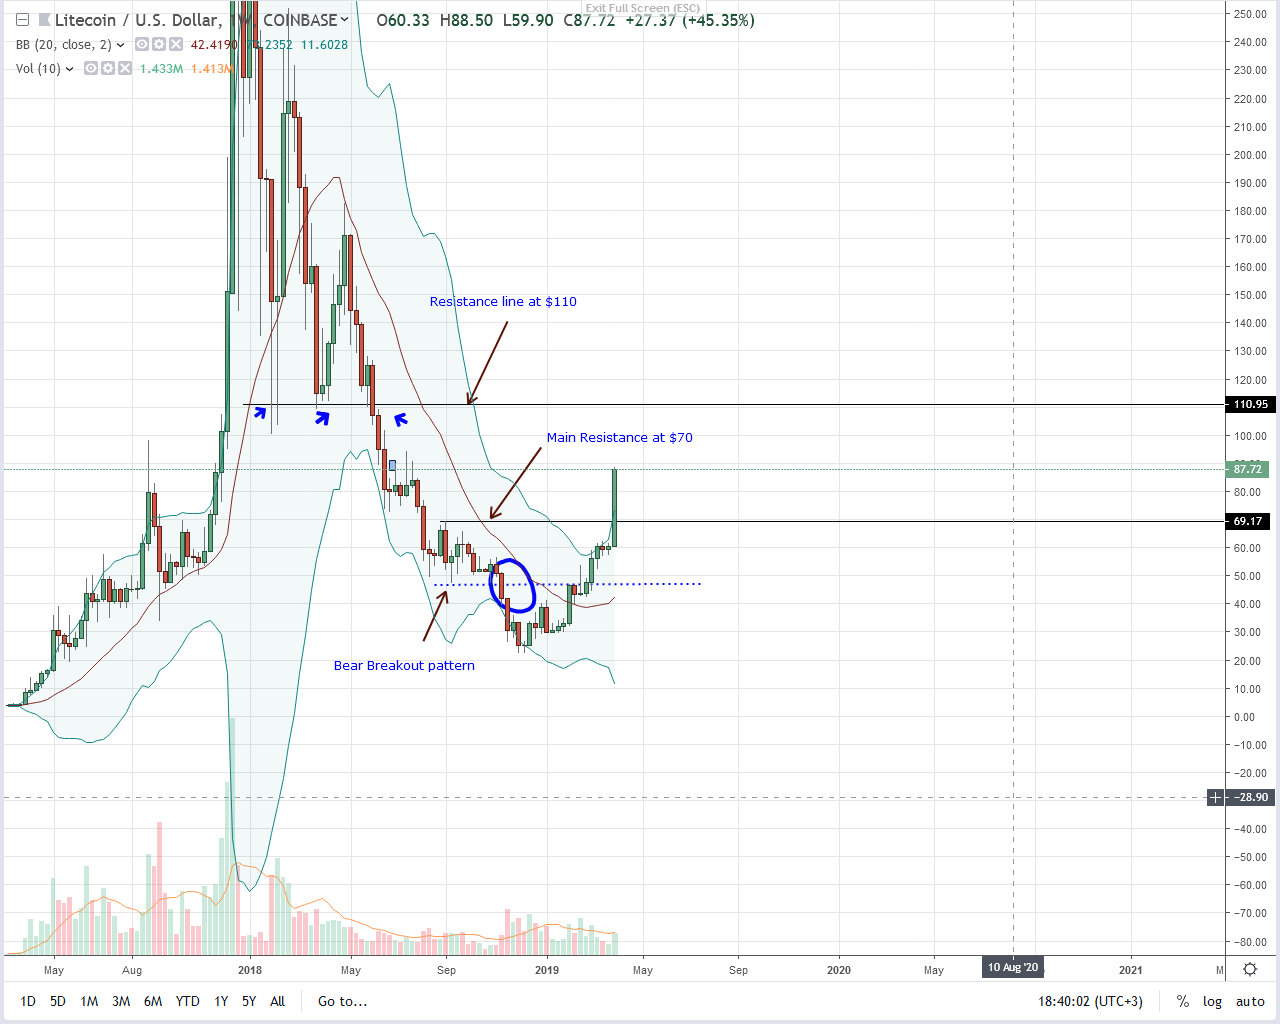Click the 1.433M volume value

[161, 69]
